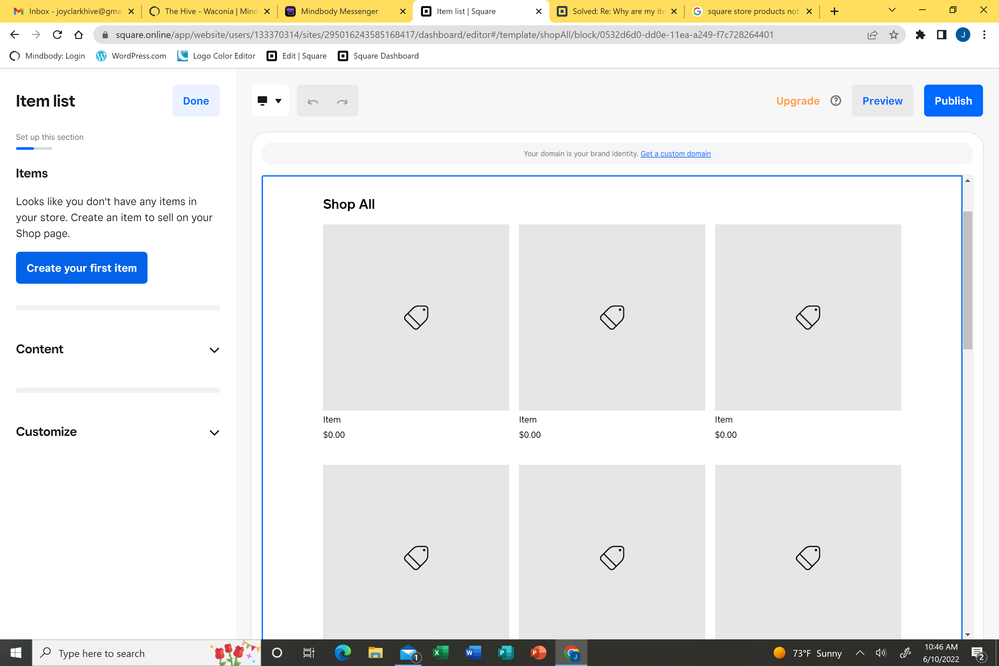Open the device view selector dropdown
This screenshot has height=666, width=999.
tap(270, 101)
